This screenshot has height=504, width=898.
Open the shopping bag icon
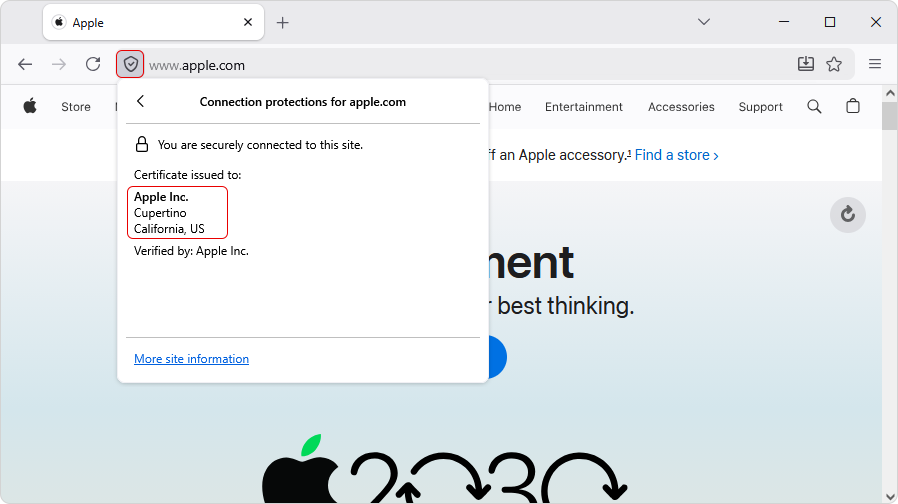(853, 106)
